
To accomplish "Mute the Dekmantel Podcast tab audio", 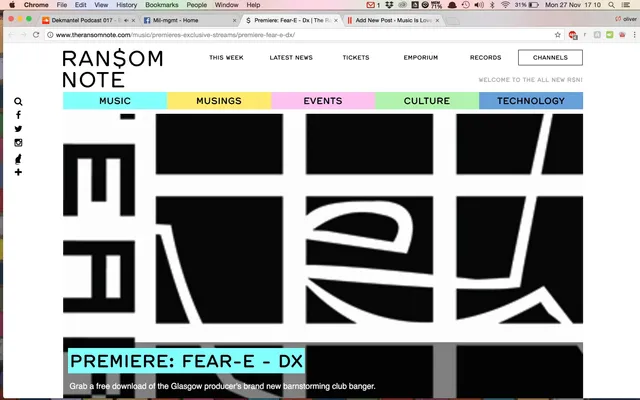I will 126,20.
